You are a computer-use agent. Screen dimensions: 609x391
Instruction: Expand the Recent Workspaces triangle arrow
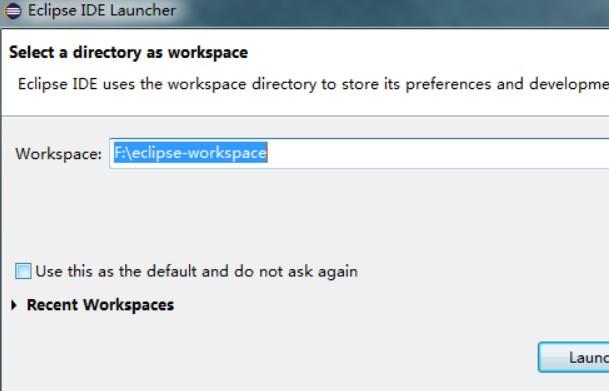pos(14,305)
